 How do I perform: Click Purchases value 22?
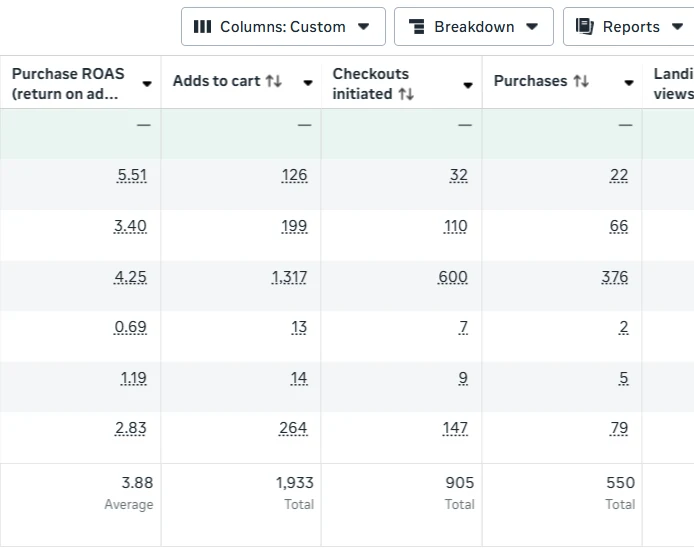[x=619, y=175]
